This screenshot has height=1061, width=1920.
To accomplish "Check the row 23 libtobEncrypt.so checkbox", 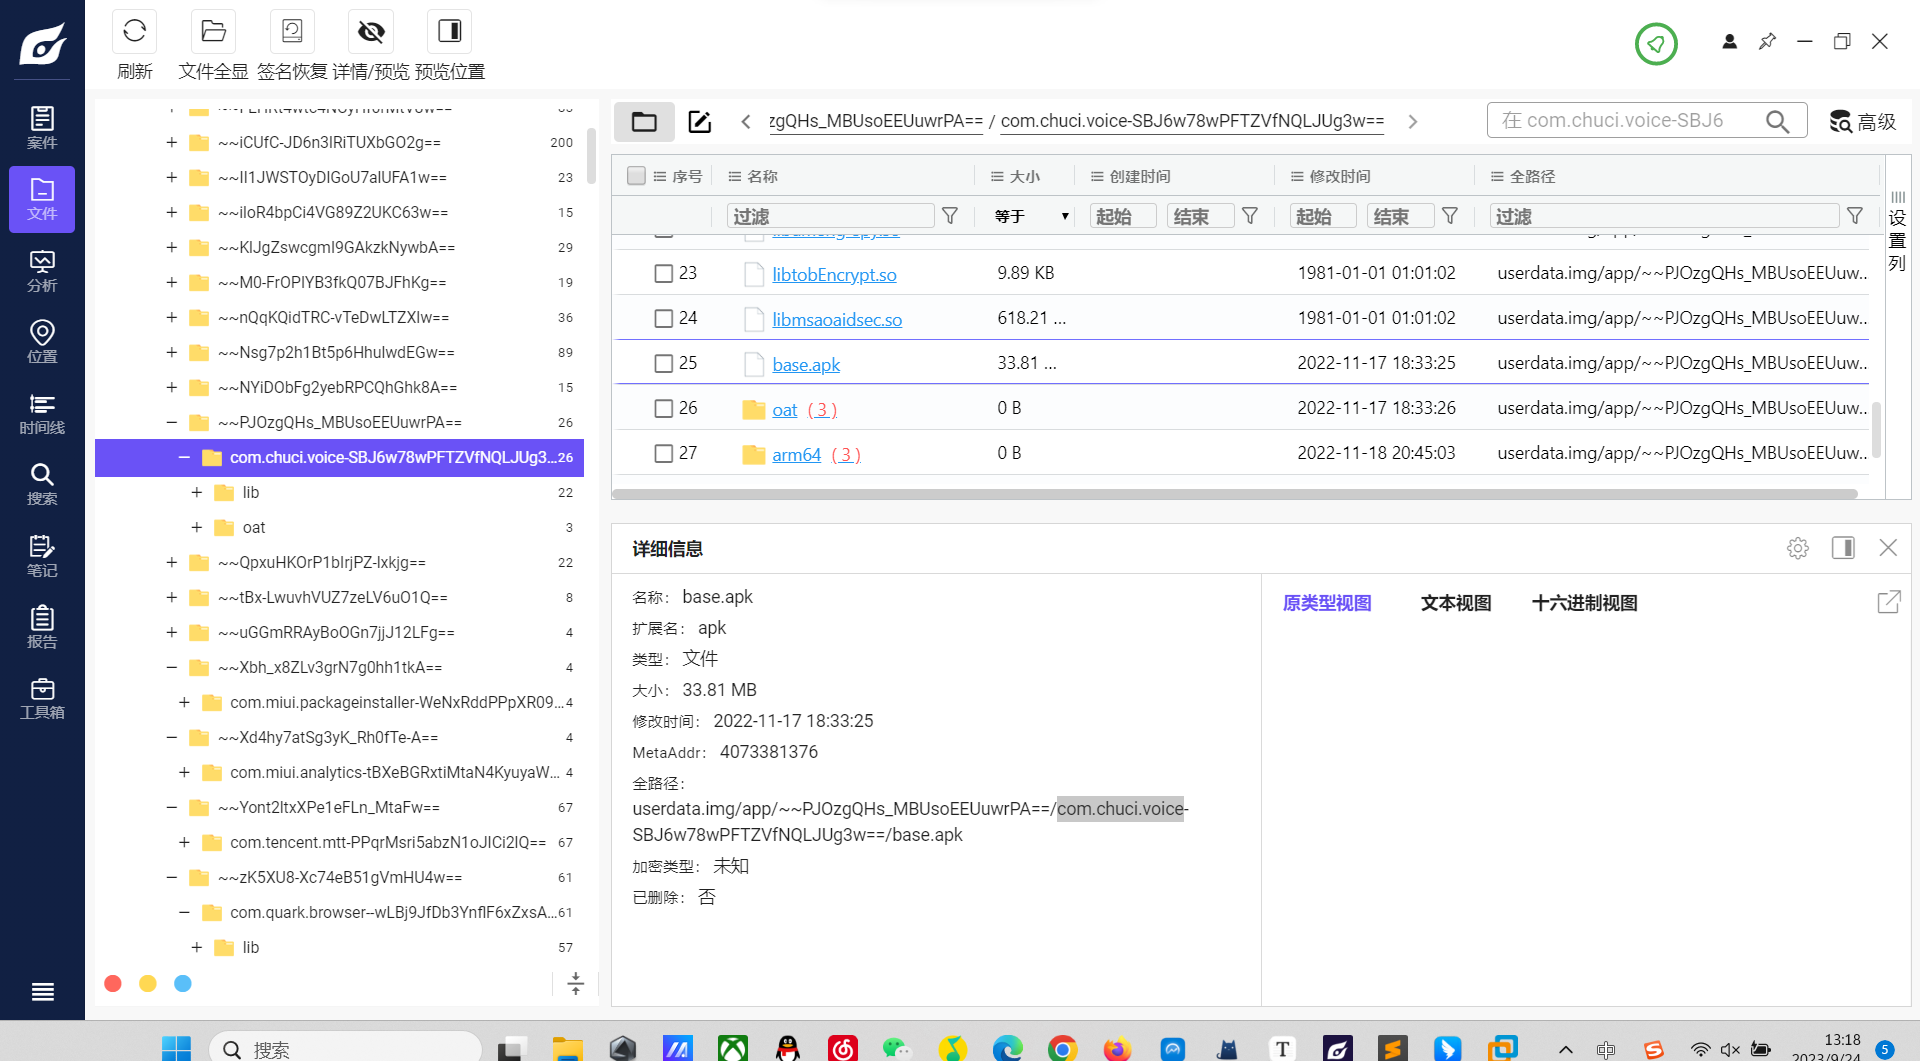I will click(663, 273).
